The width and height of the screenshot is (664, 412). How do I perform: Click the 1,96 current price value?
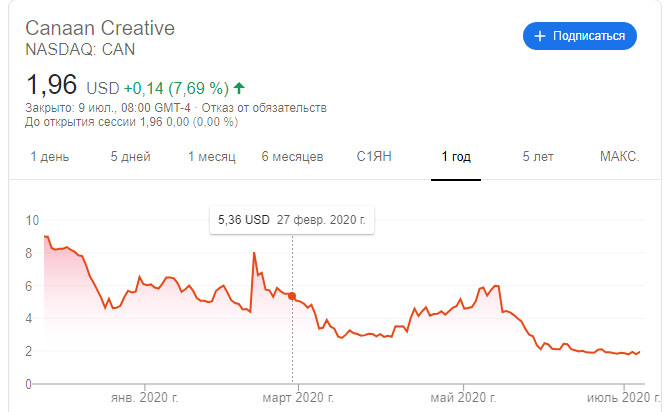(x=50, y=84)
